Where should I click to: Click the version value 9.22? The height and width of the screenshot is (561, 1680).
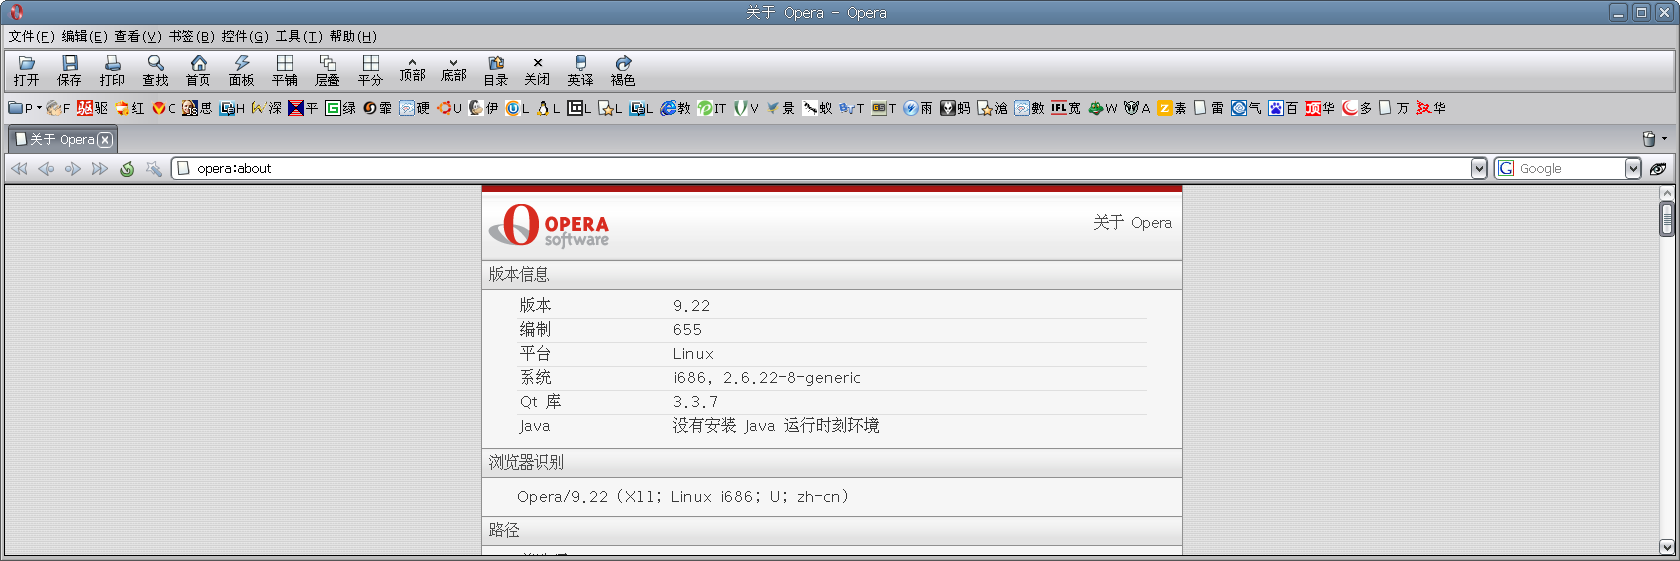(x=691, y=306)
